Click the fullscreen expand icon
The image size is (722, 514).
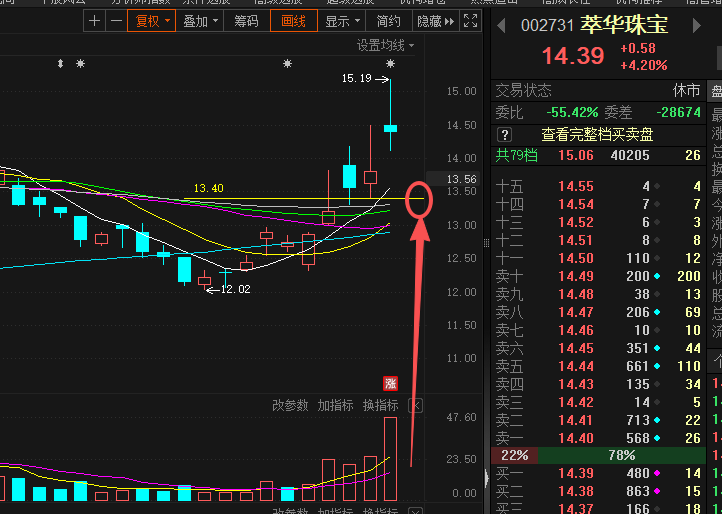point(470,21)
